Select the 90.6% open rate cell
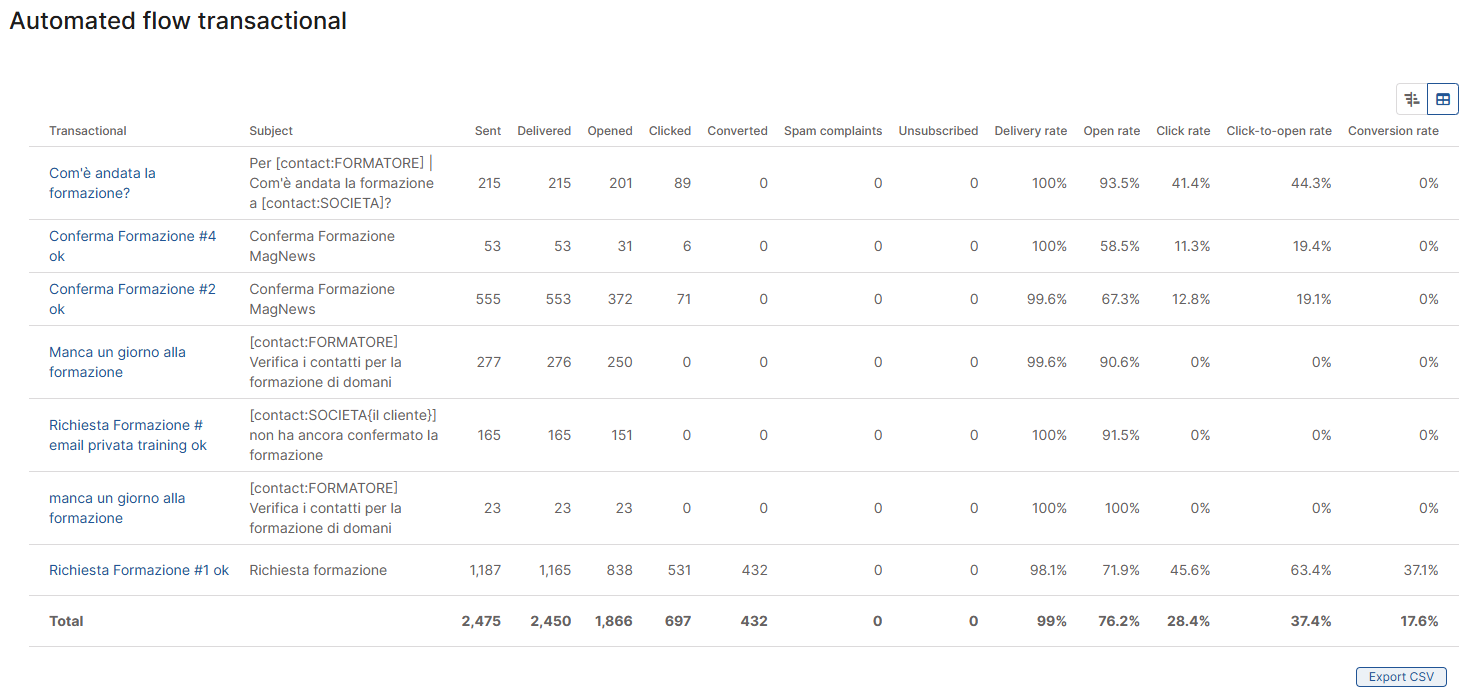This screenshot has height=696, width=1470. (1120, 362)
